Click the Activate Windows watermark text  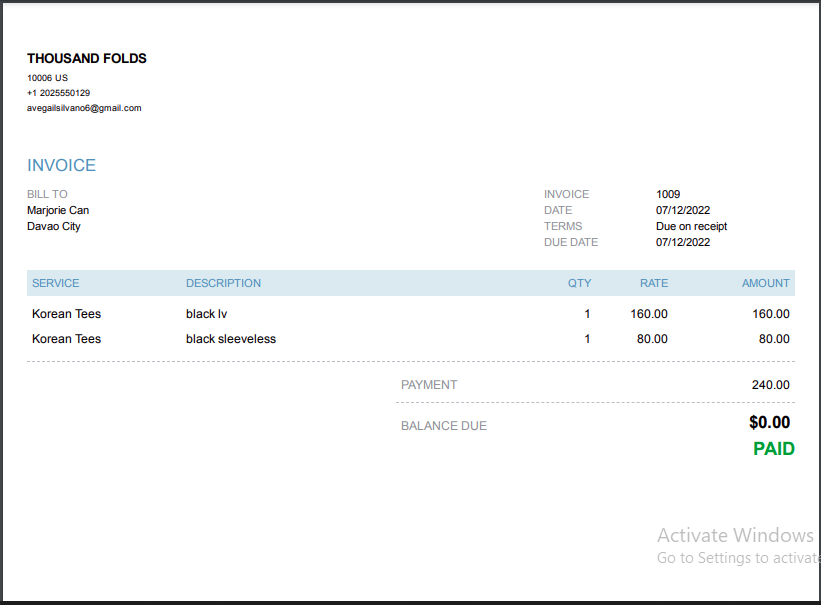click(735, 535)
